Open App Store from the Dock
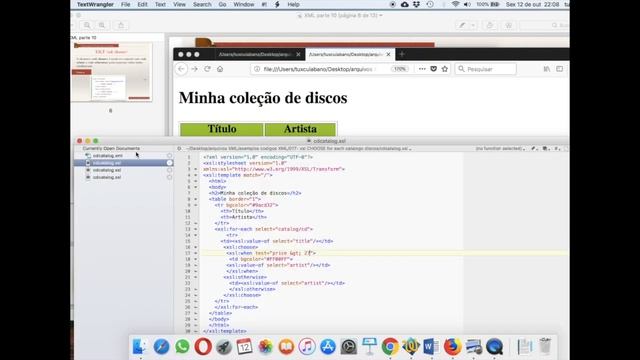This screenshot has width=640, height=360. (328, 347)
